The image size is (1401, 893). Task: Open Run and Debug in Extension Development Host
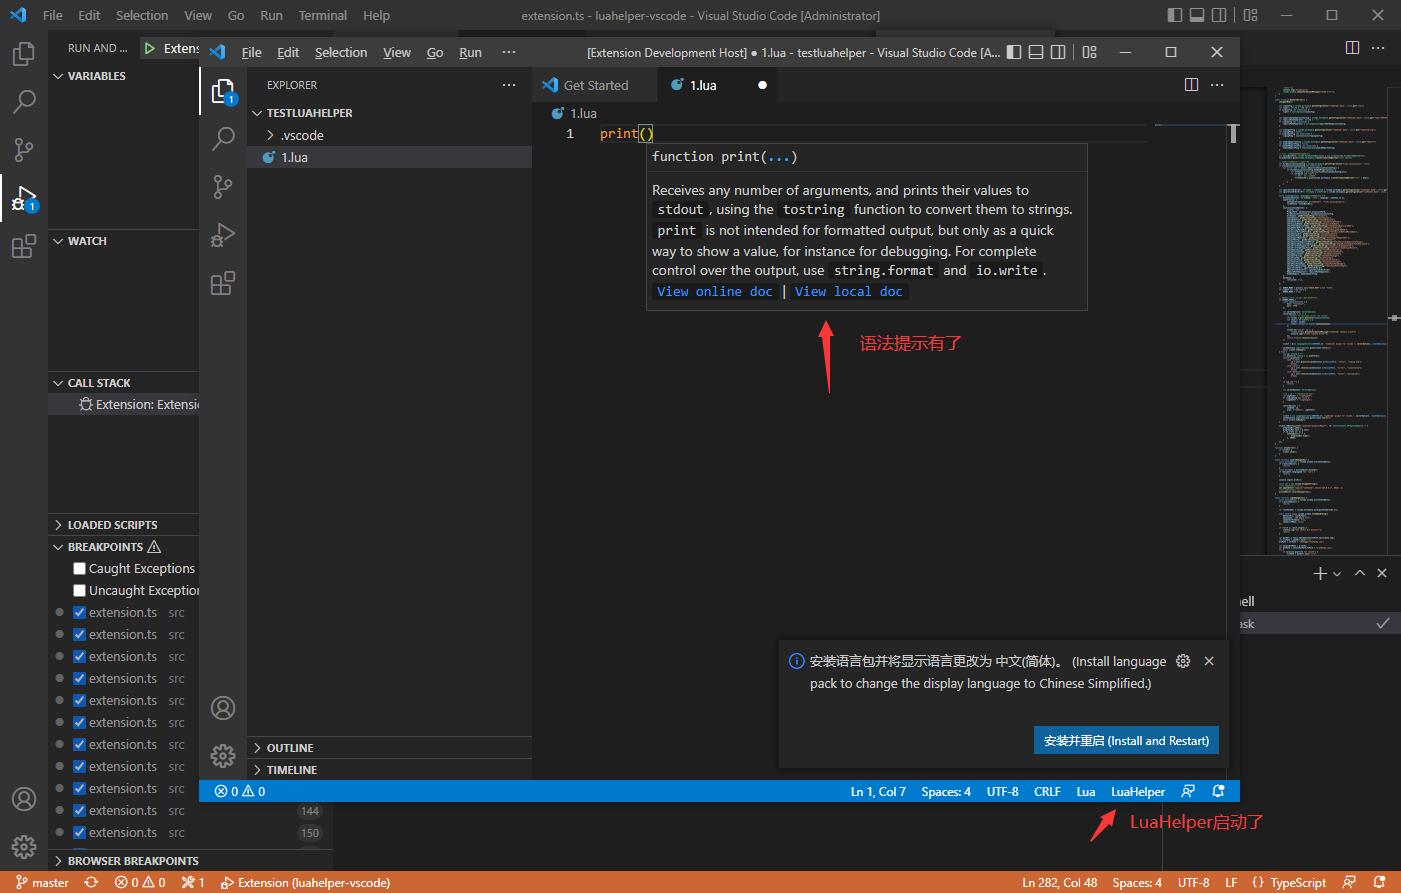pyautogui.click(x=223, y=235)
